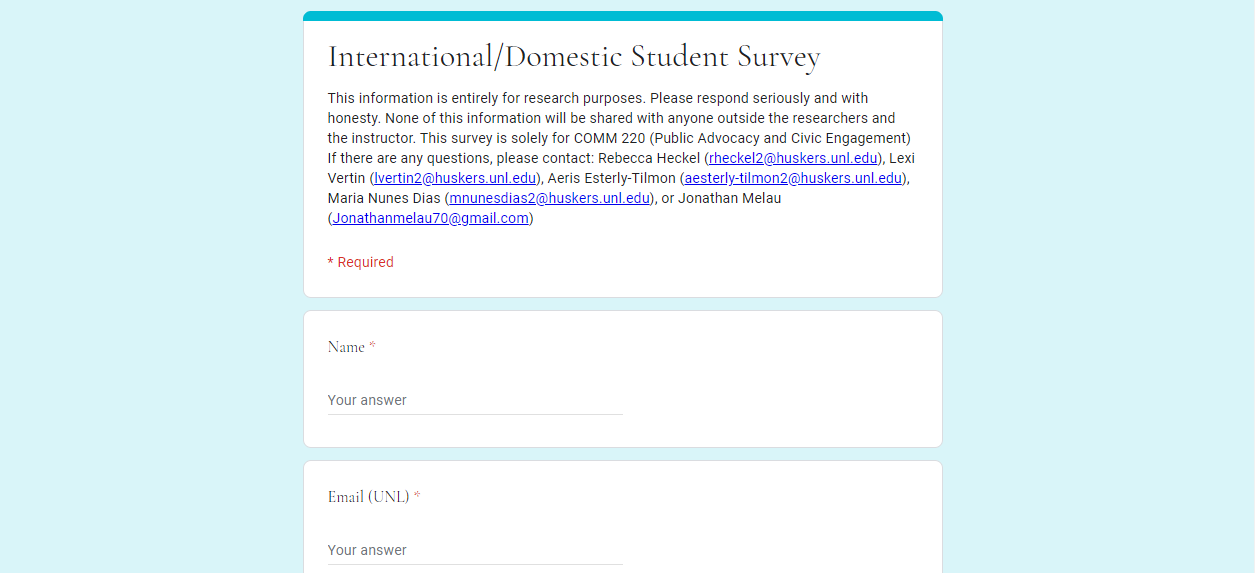This screenshot has width=1255, height=573.
Task: Click the teal bar atop the form
Action: coord(623,16)
